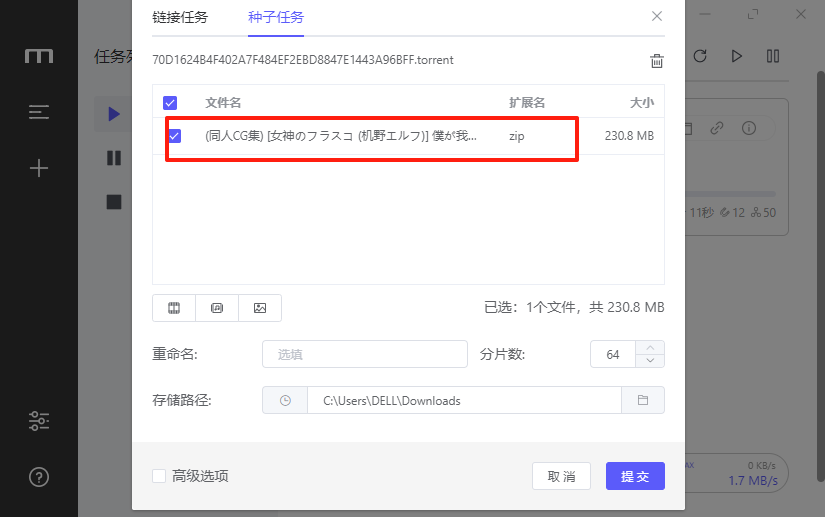The image size is (825, 517).
Task: Filter torrent files by audio type icon
Action: point(217,308)
